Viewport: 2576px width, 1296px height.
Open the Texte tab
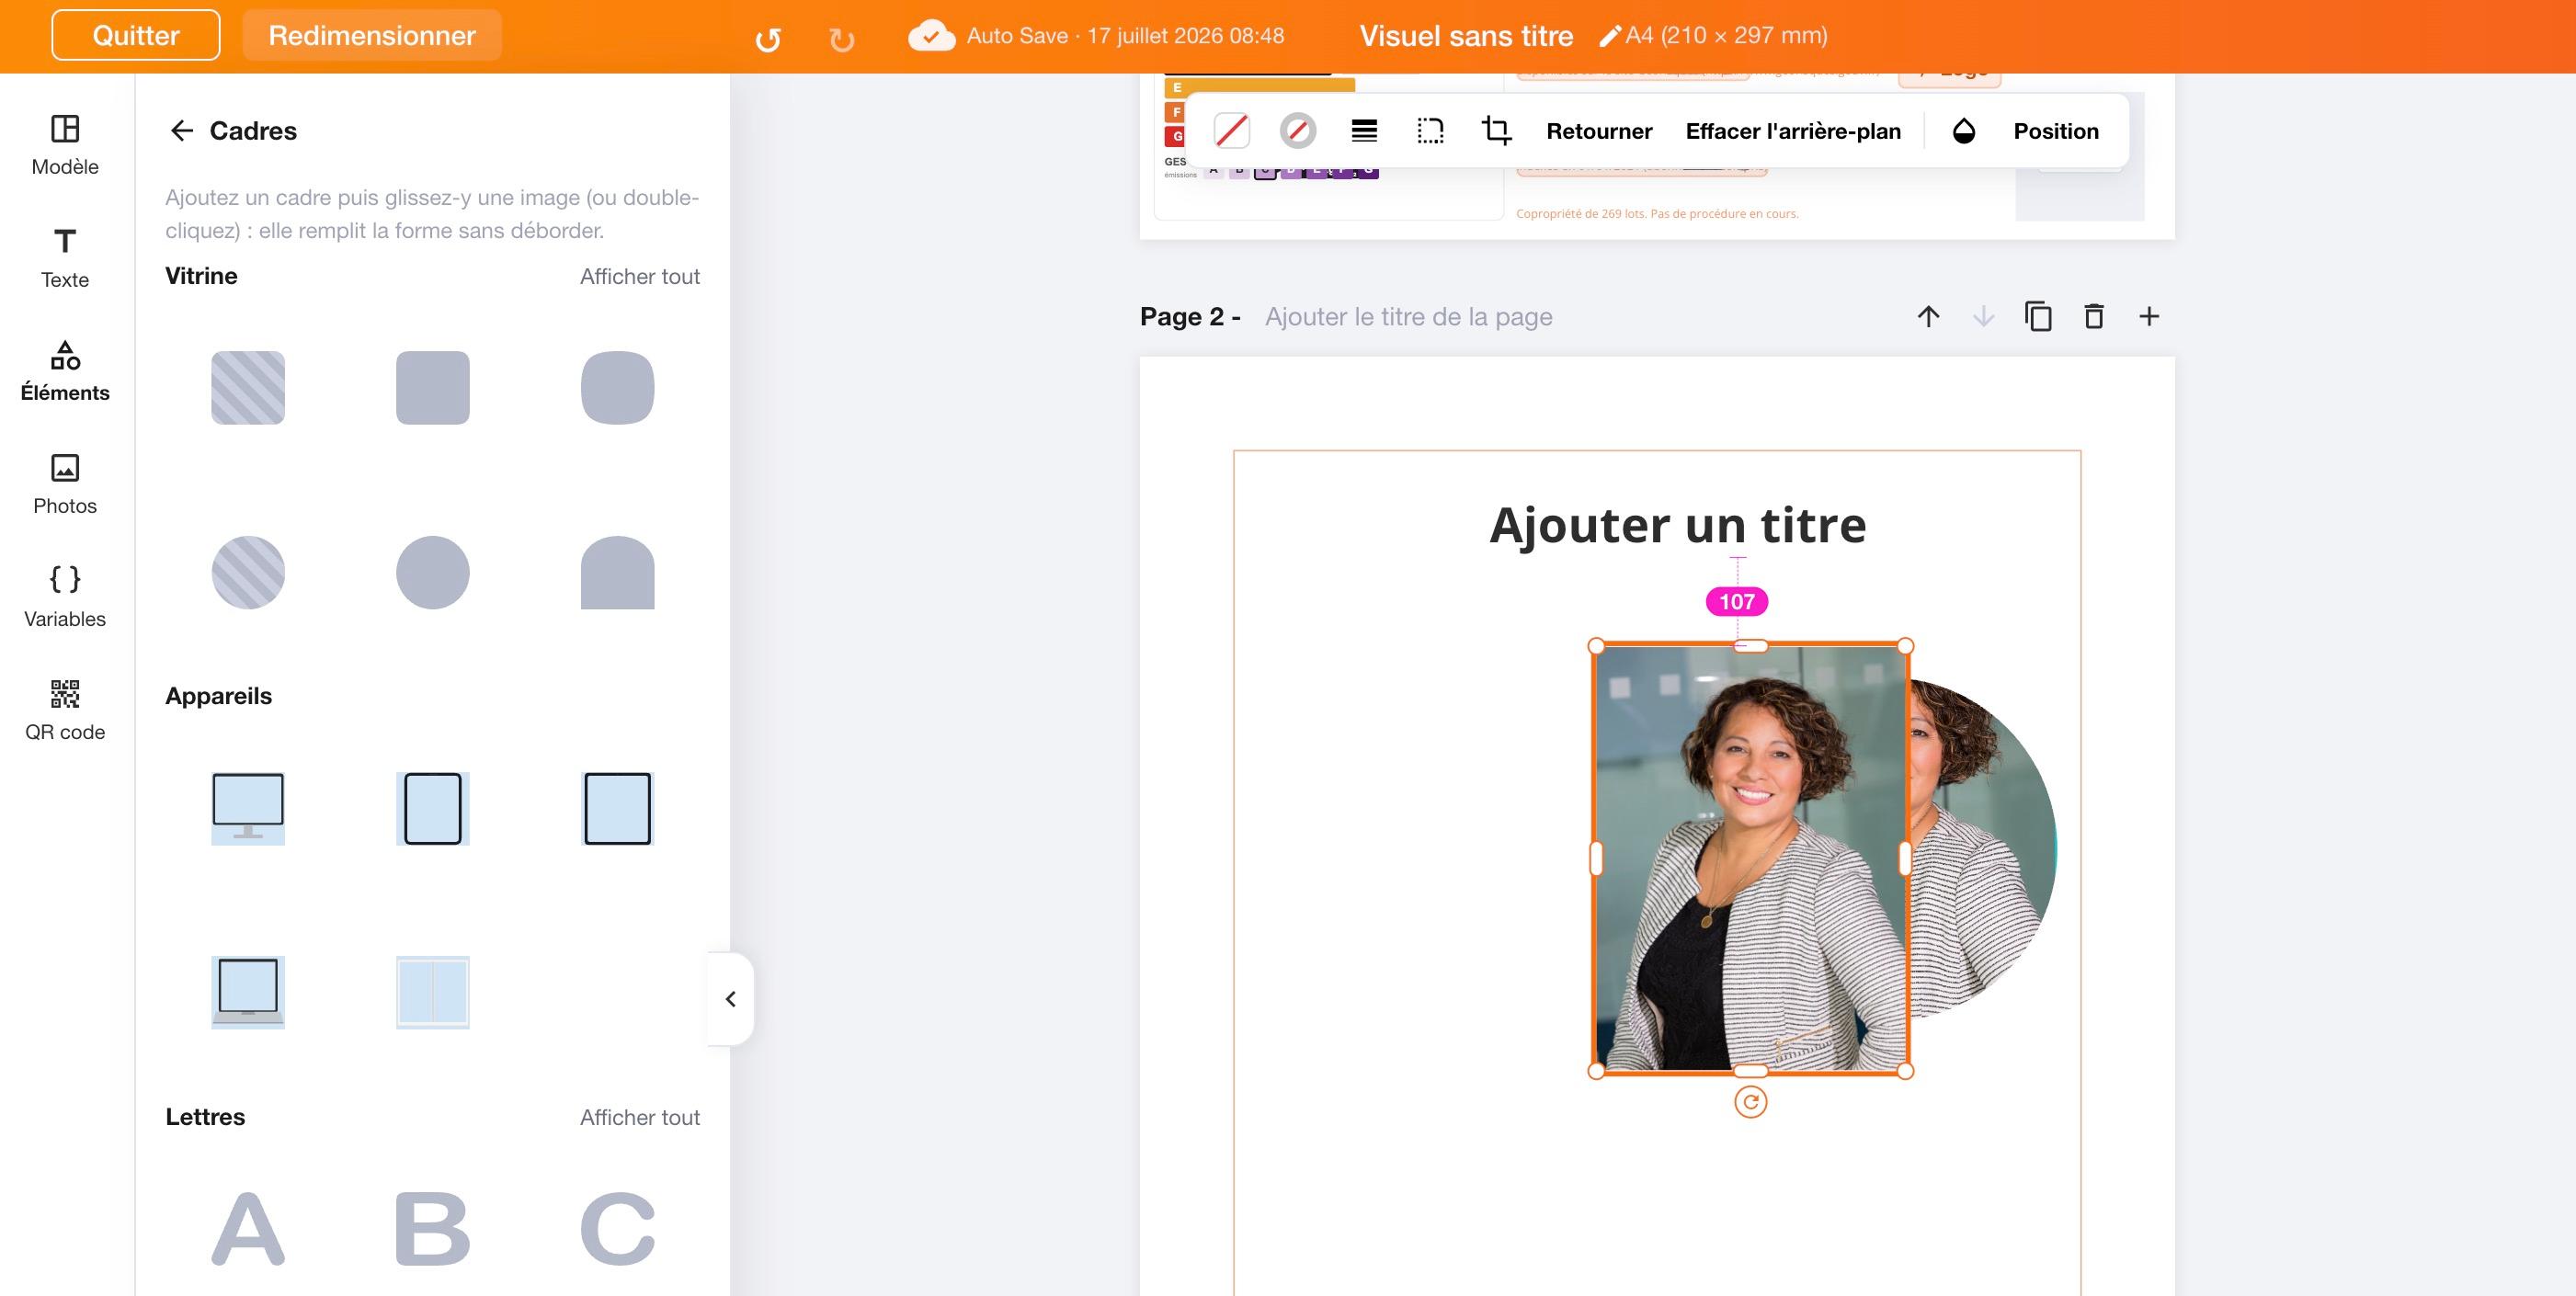point(65,258)
